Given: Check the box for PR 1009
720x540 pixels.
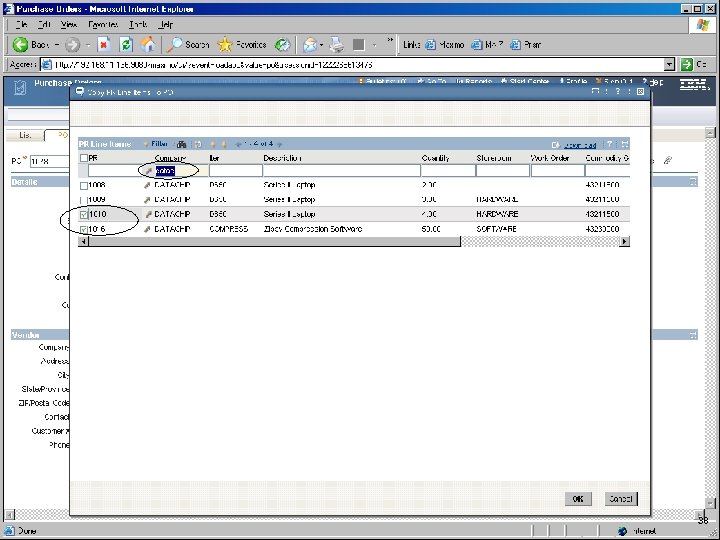Looking at the screenshot, I should pyautogui.click(x=84, y=200).
